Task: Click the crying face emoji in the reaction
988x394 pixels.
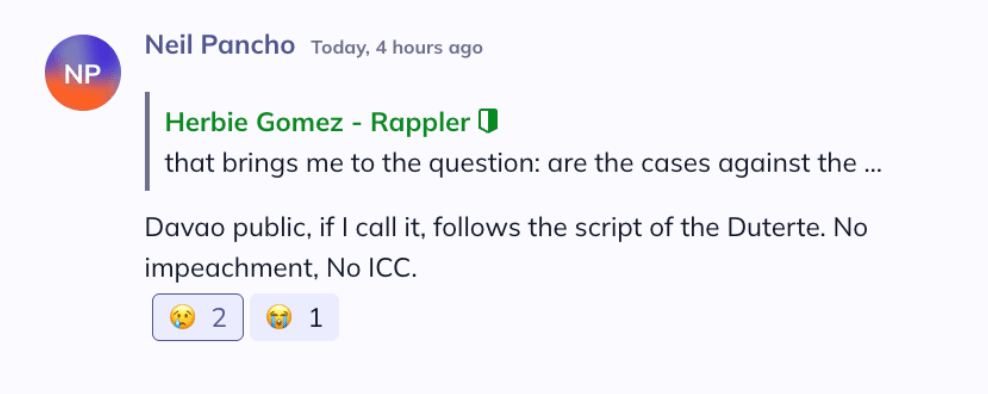Action: coord(183,318)
